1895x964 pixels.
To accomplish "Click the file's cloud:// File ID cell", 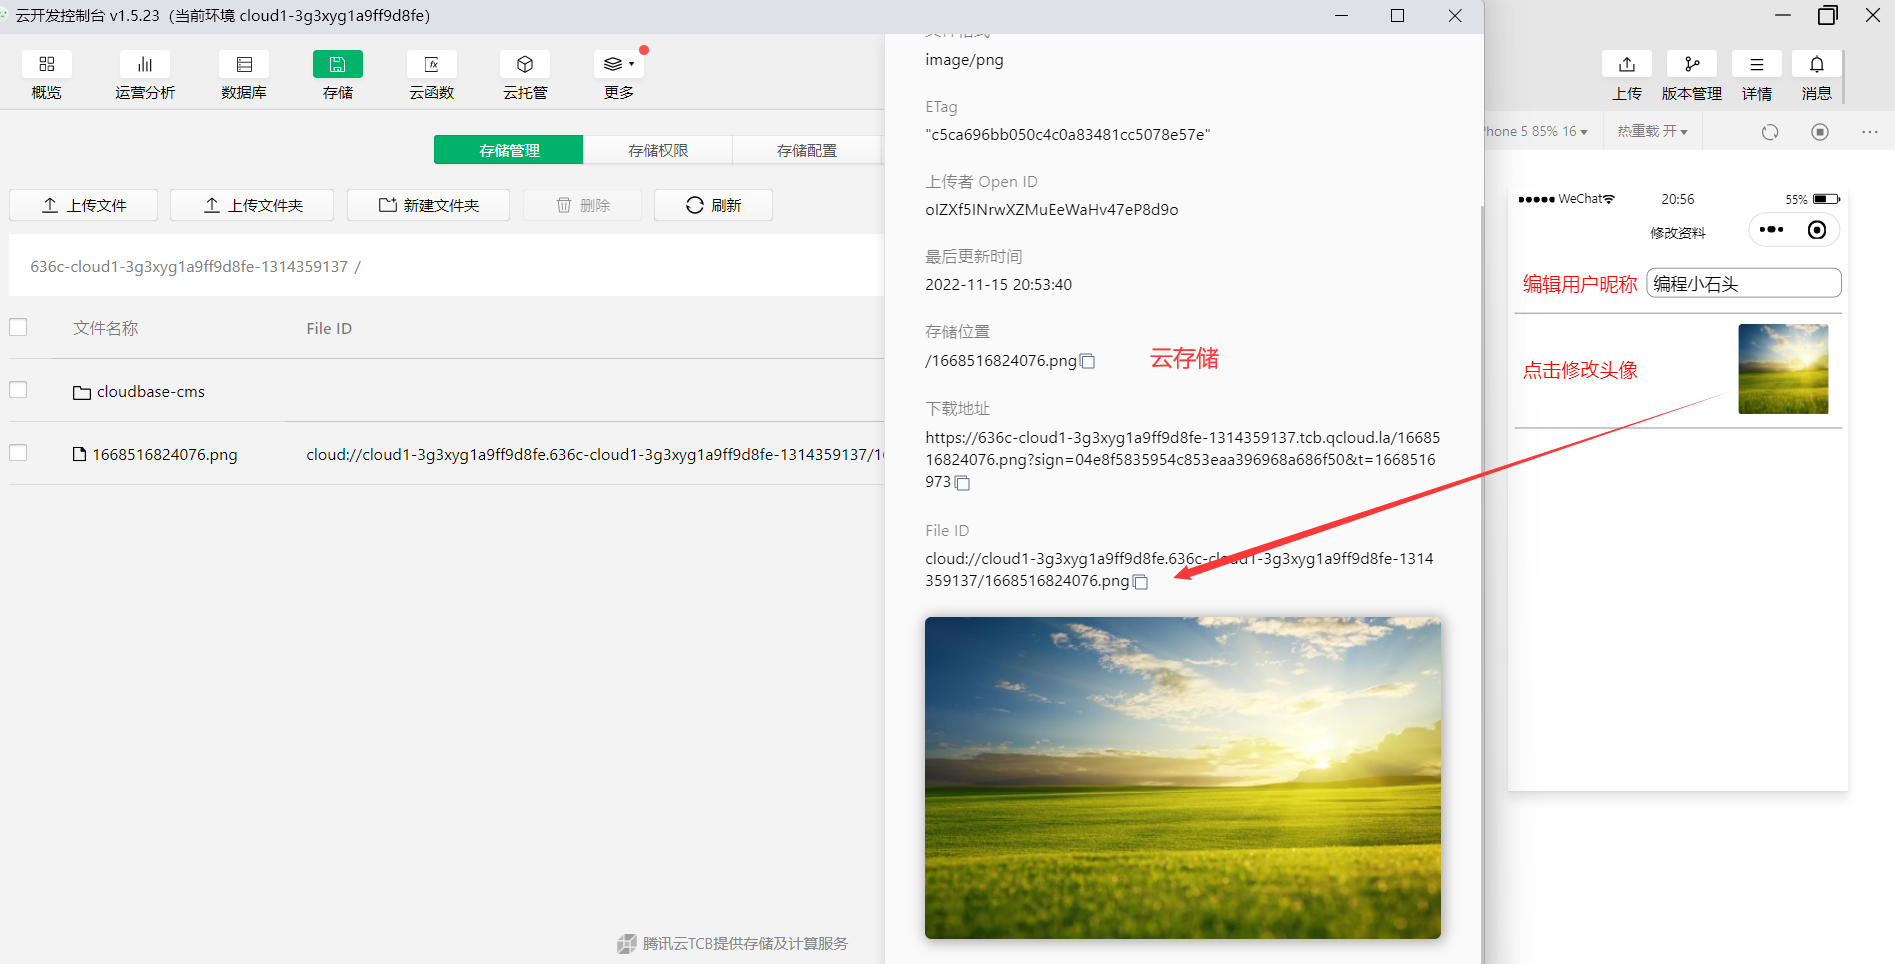I will pos(595,454).
